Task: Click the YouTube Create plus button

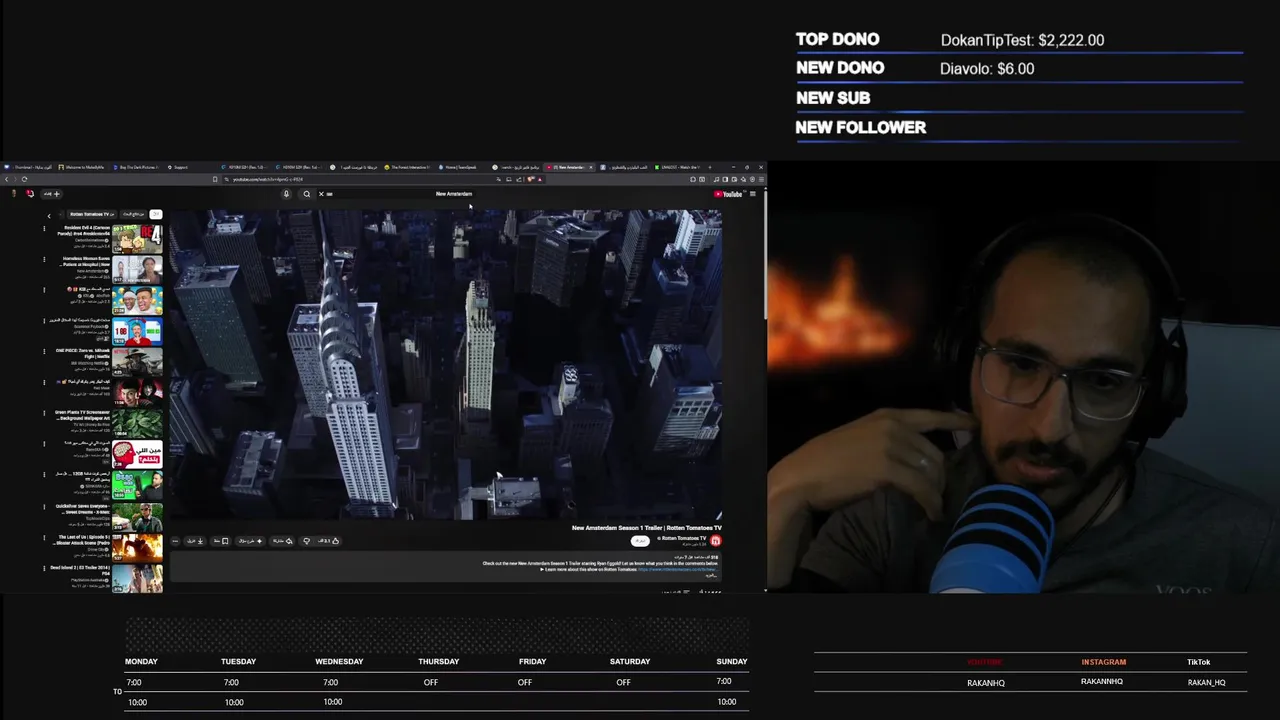Action: pyautogui.click(x=51, y=194)
